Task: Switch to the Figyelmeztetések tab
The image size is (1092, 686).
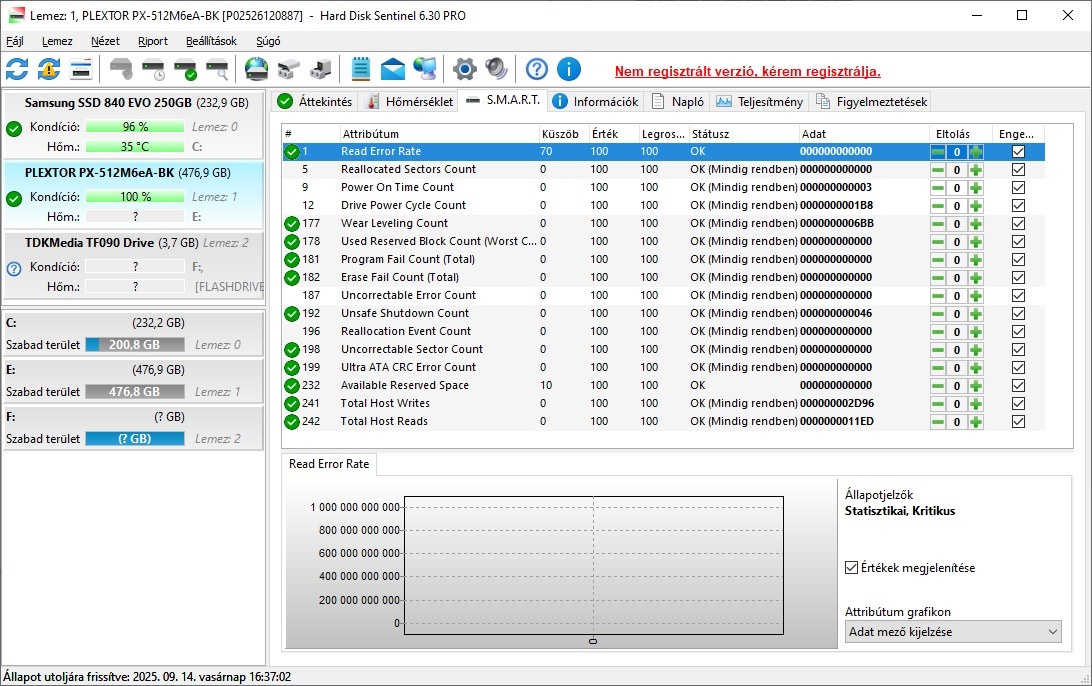Action: (x=871, y=102)
